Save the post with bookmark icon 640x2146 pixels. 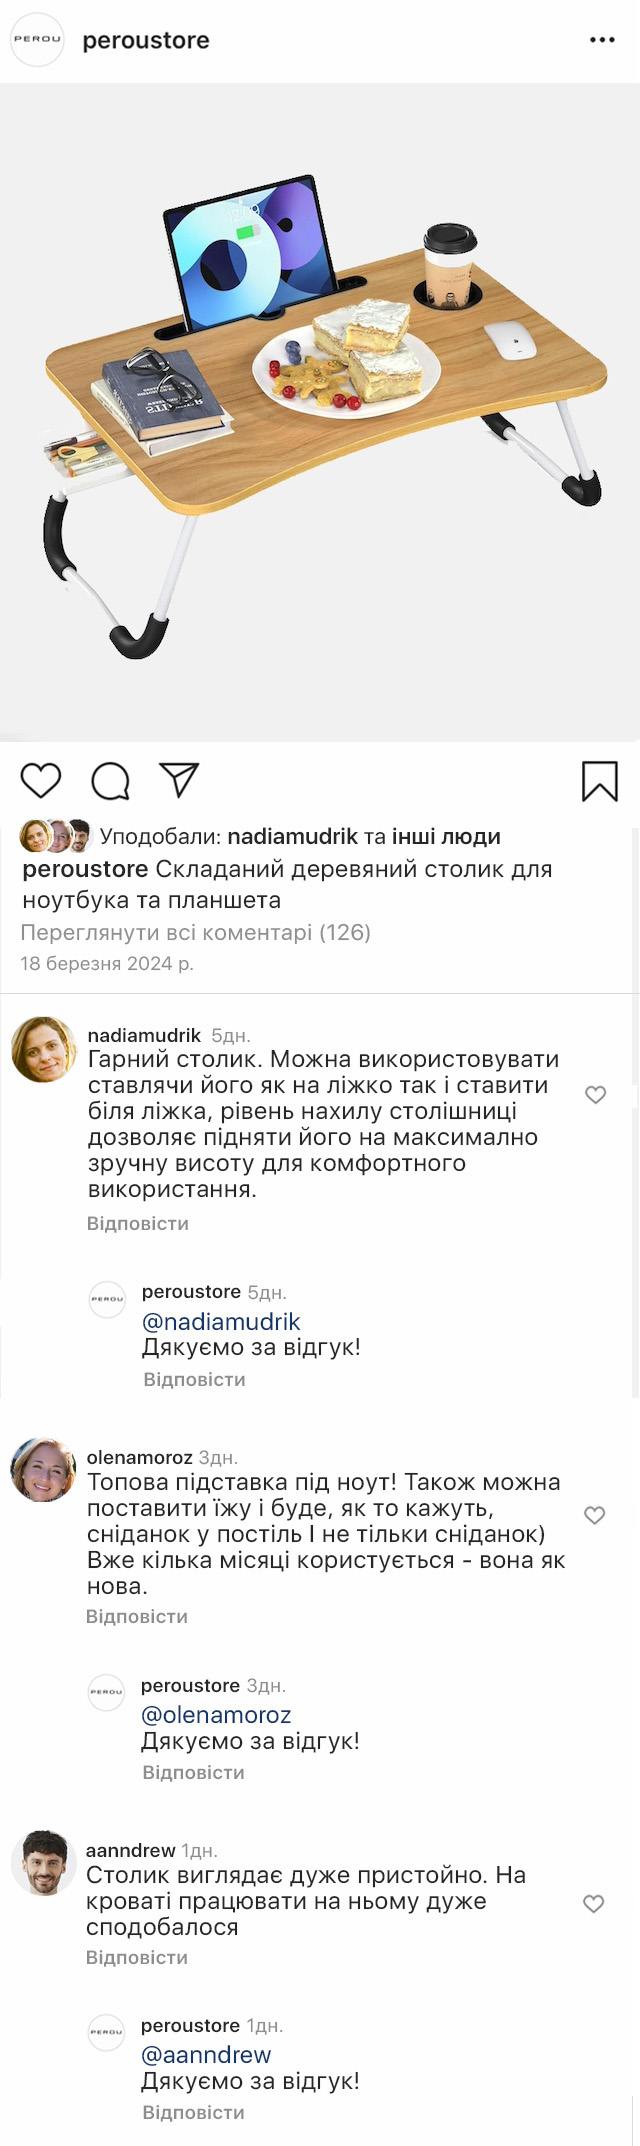point(600,781)
